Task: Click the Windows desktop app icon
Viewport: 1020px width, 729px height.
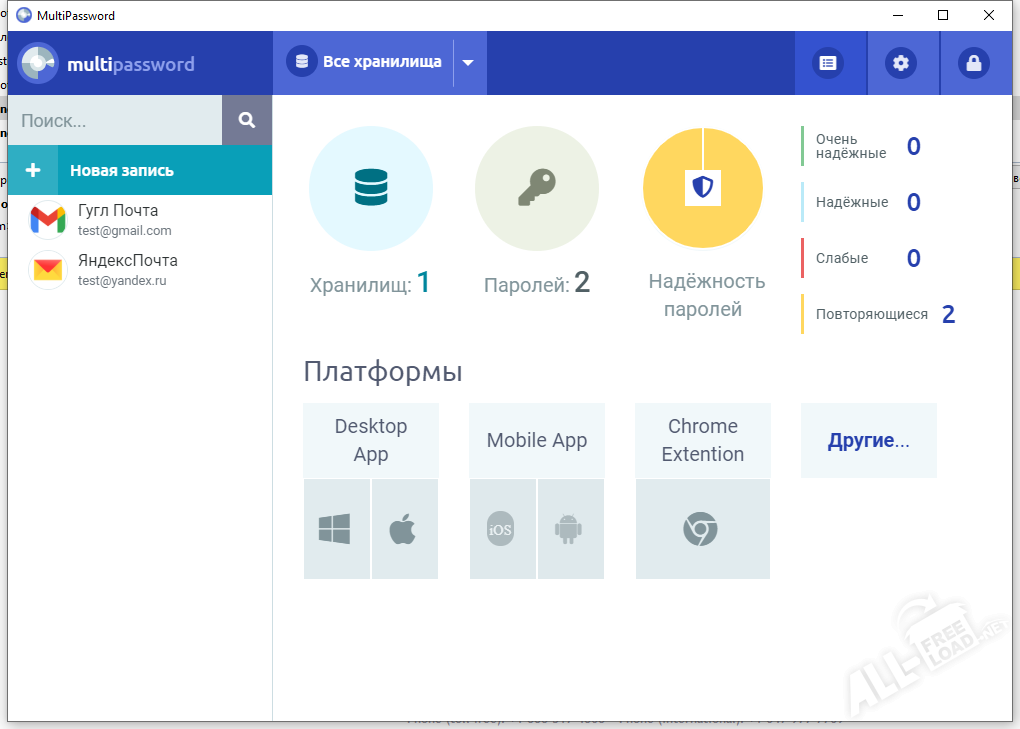Action: (335, 529)
